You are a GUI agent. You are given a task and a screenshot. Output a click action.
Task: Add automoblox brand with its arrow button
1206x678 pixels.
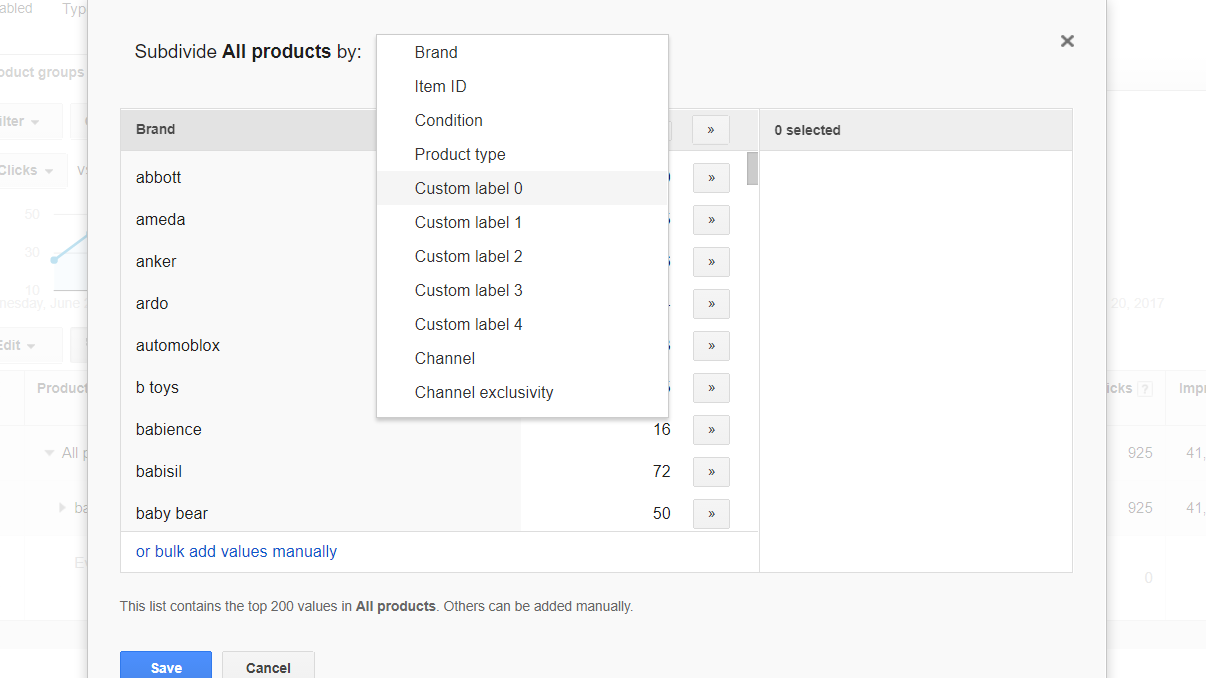tap(711, 346)
